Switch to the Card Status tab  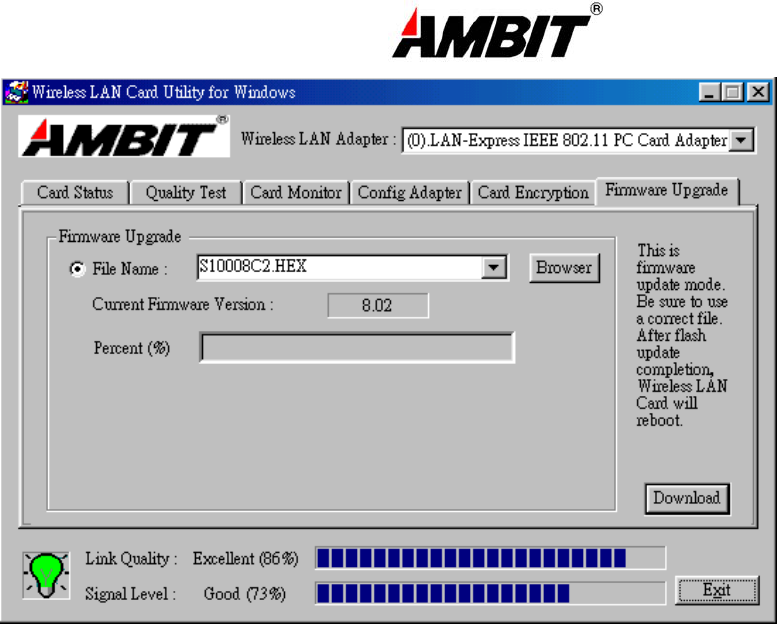click(x=75, y=192)
